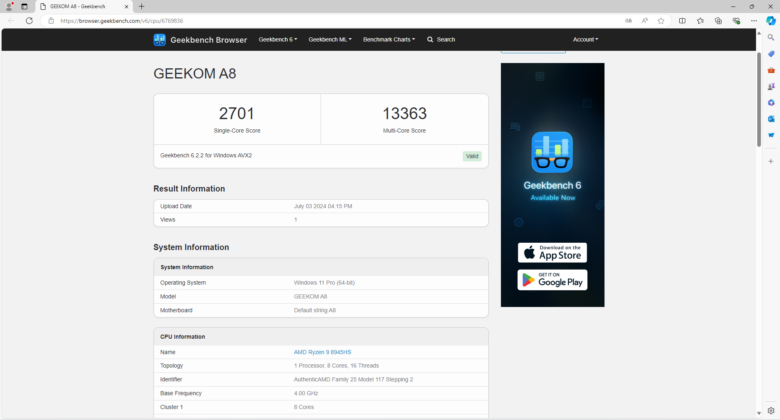Viewport: 780px width, 420px height.
Task: Click the browser address bar URL
Action: coord(121,21)
